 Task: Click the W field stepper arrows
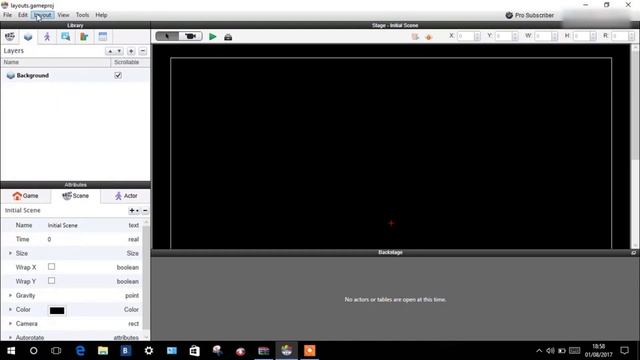(x=554, y=36)
